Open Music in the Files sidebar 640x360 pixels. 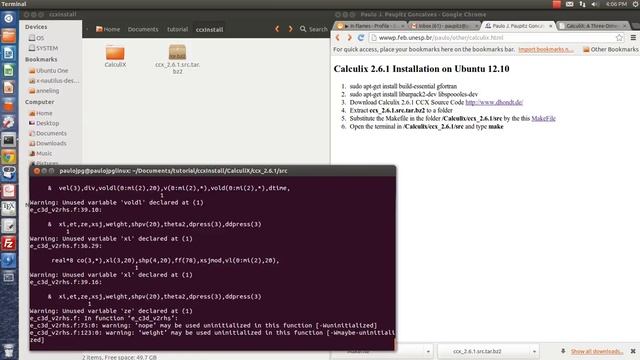click(x=40, y=153)
